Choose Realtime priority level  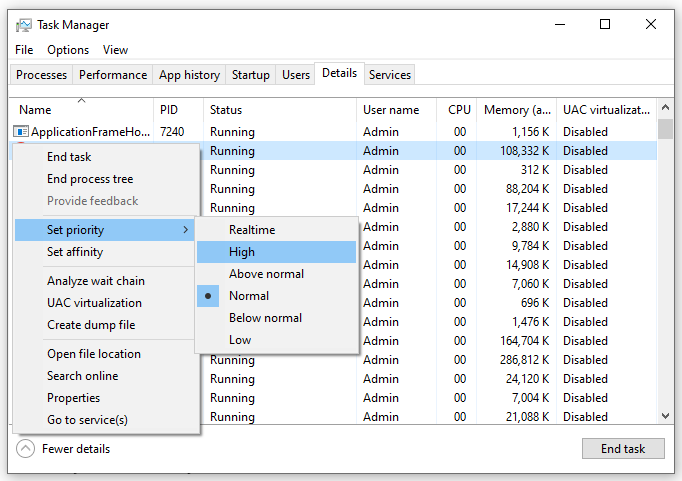pyautogui.click(x=251, y=230)
